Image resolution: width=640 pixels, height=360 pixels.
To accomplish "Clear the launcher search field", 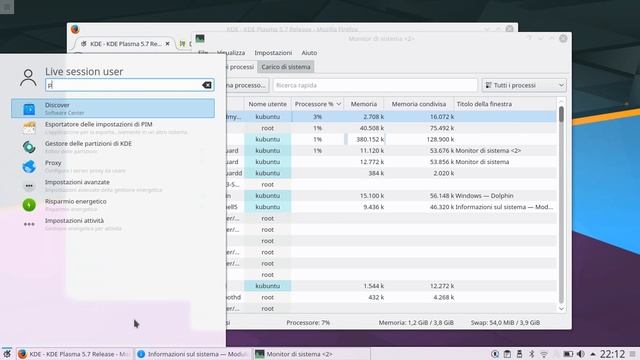I will (207, 85).
